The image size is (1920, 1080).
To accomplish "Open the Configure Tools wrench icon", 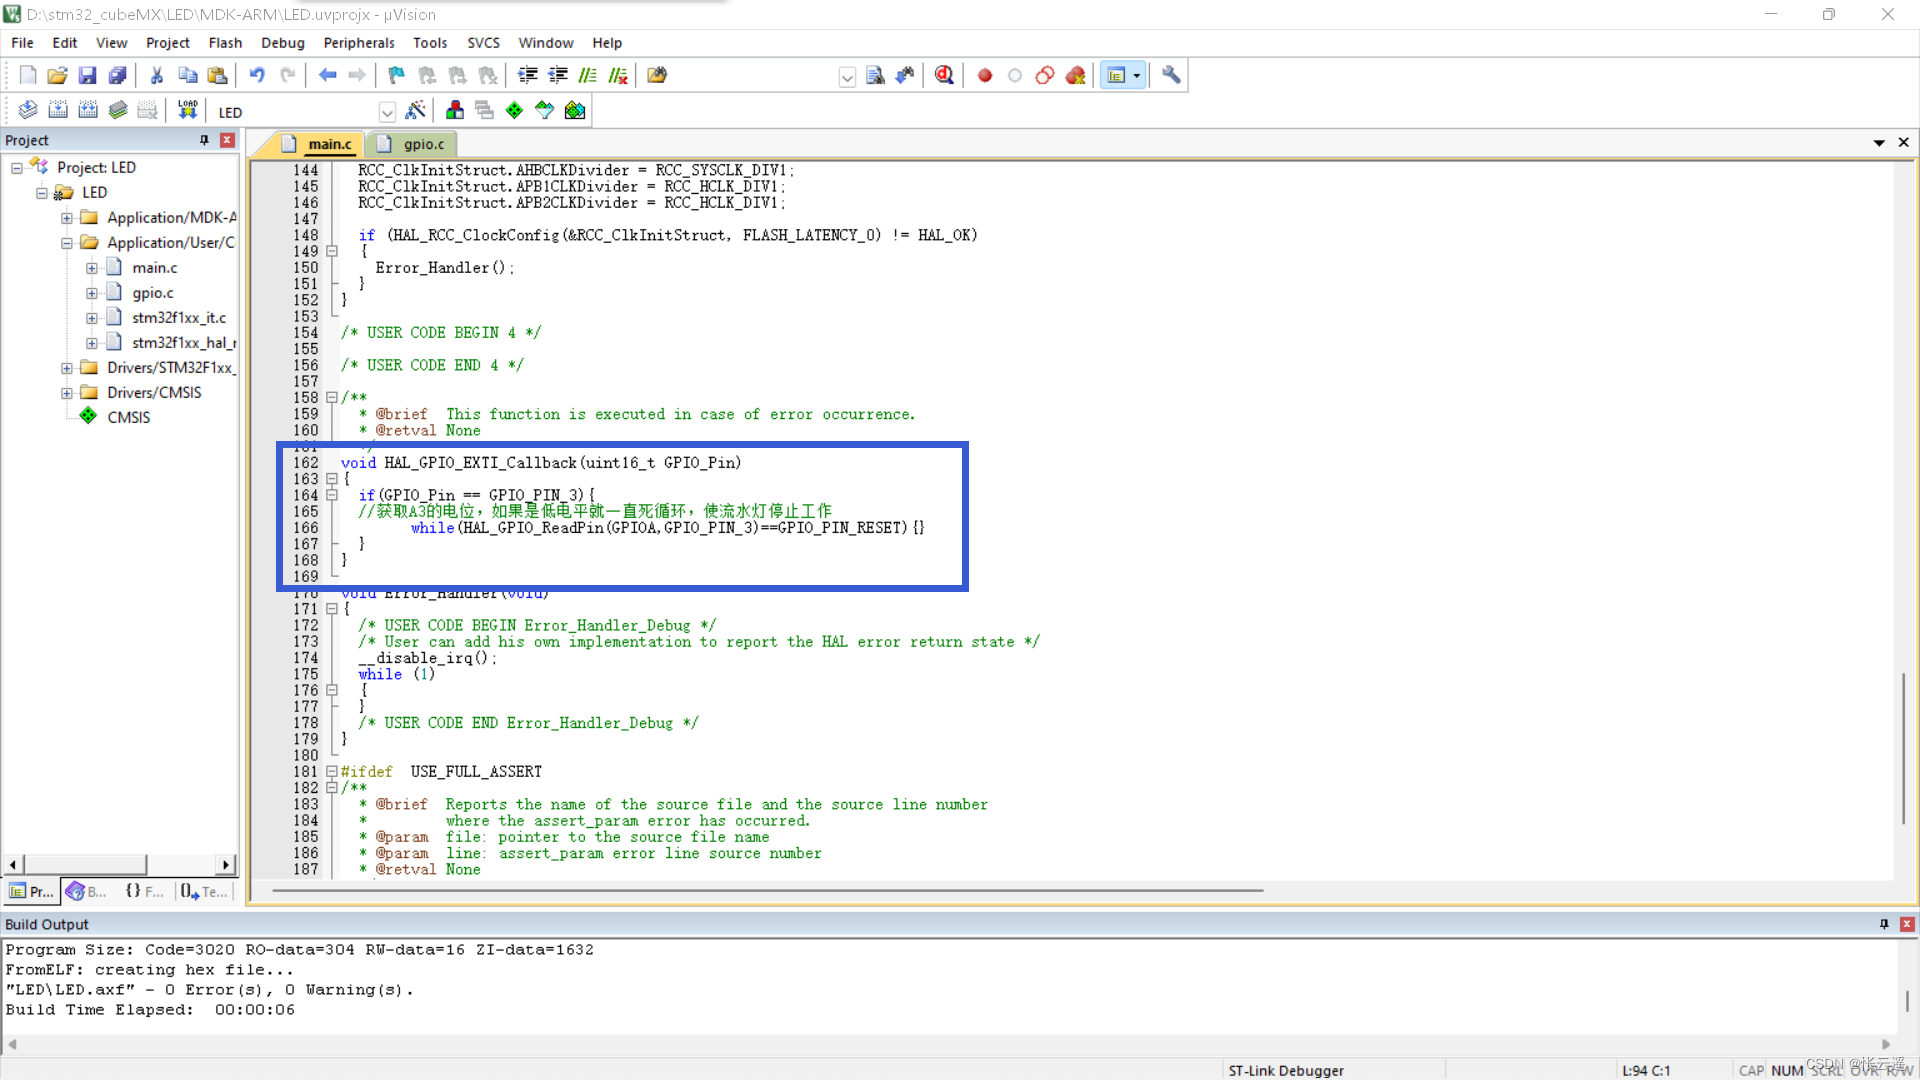I will 1170,75.
